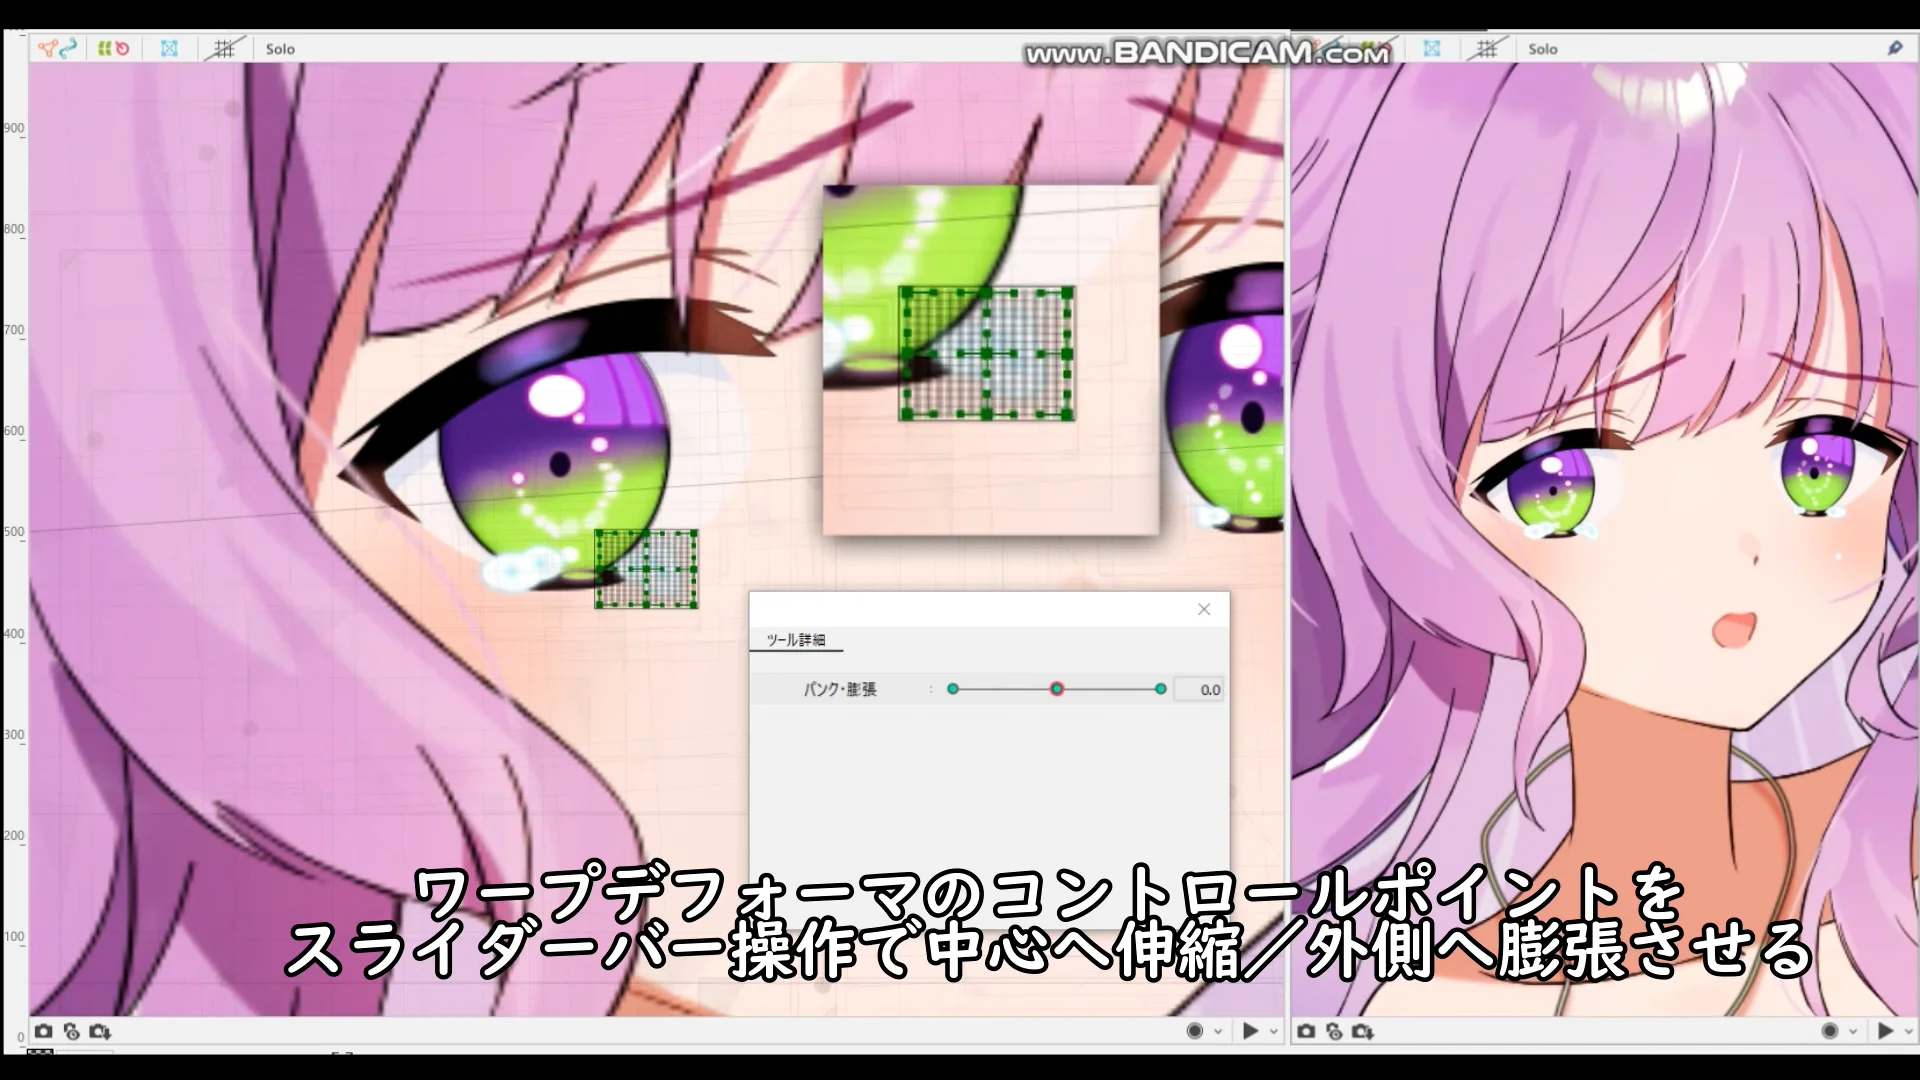Screen dimensions: 1920x1080
Task: Click the third camera icon in right view
Action: coord(1362,1031)
